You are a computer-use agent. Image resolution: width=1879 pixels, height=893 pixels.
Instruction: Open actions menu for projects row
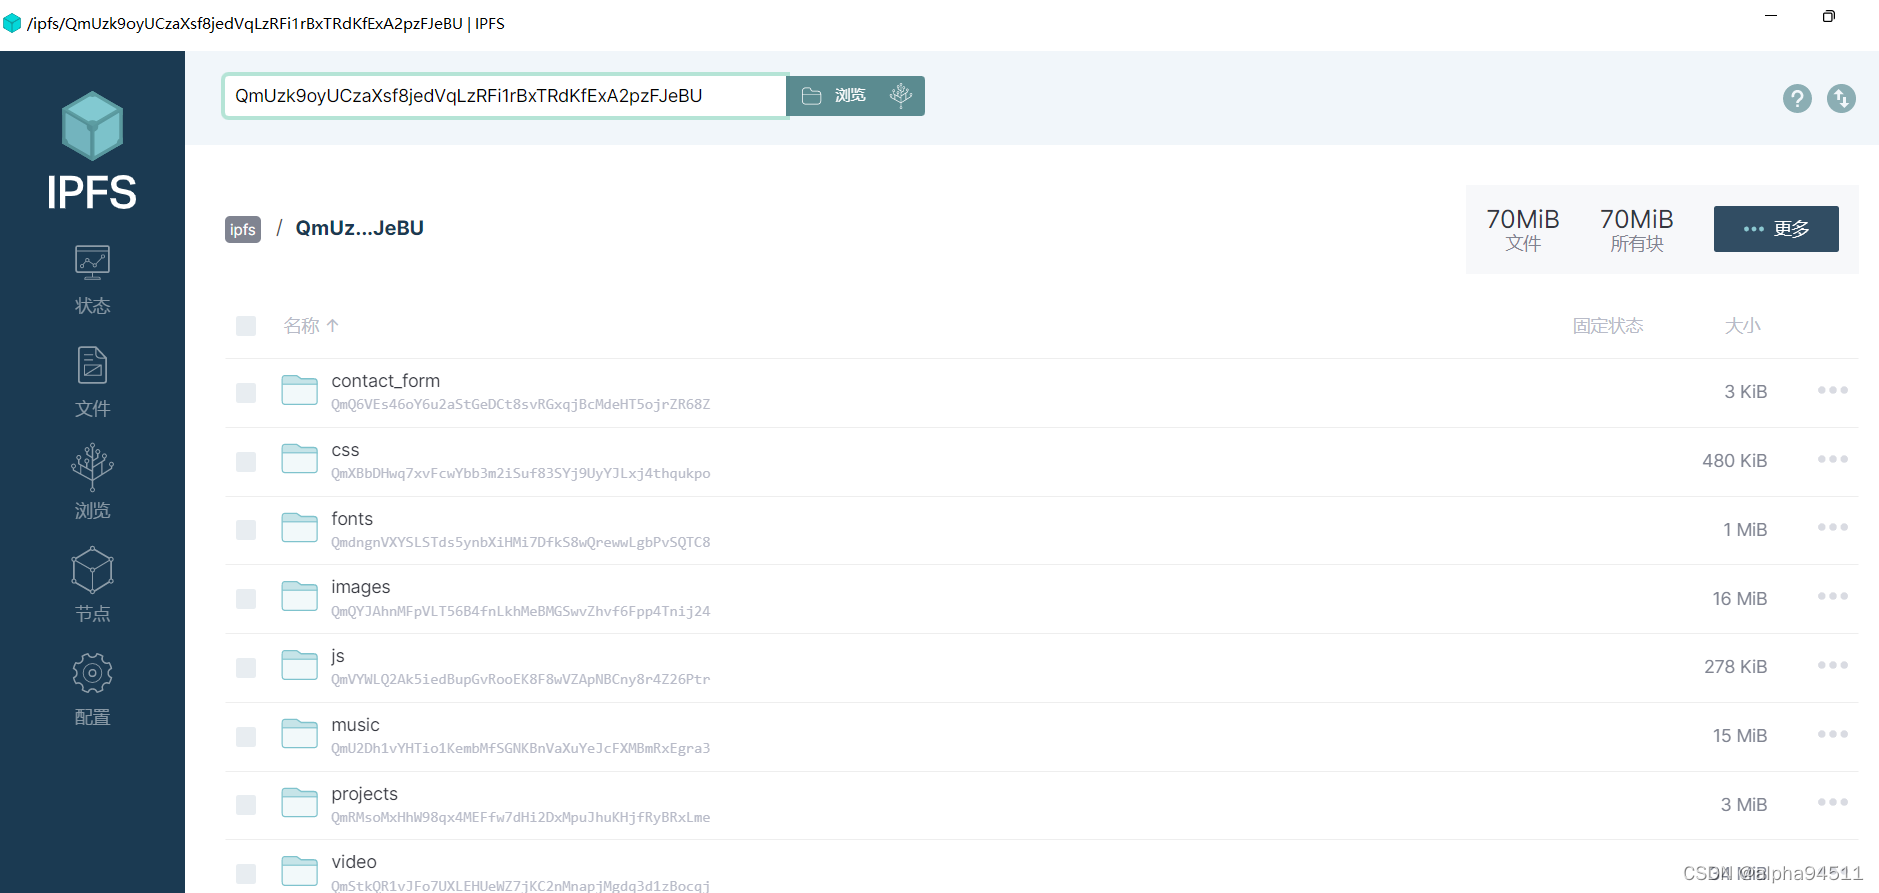(1832, 802)
